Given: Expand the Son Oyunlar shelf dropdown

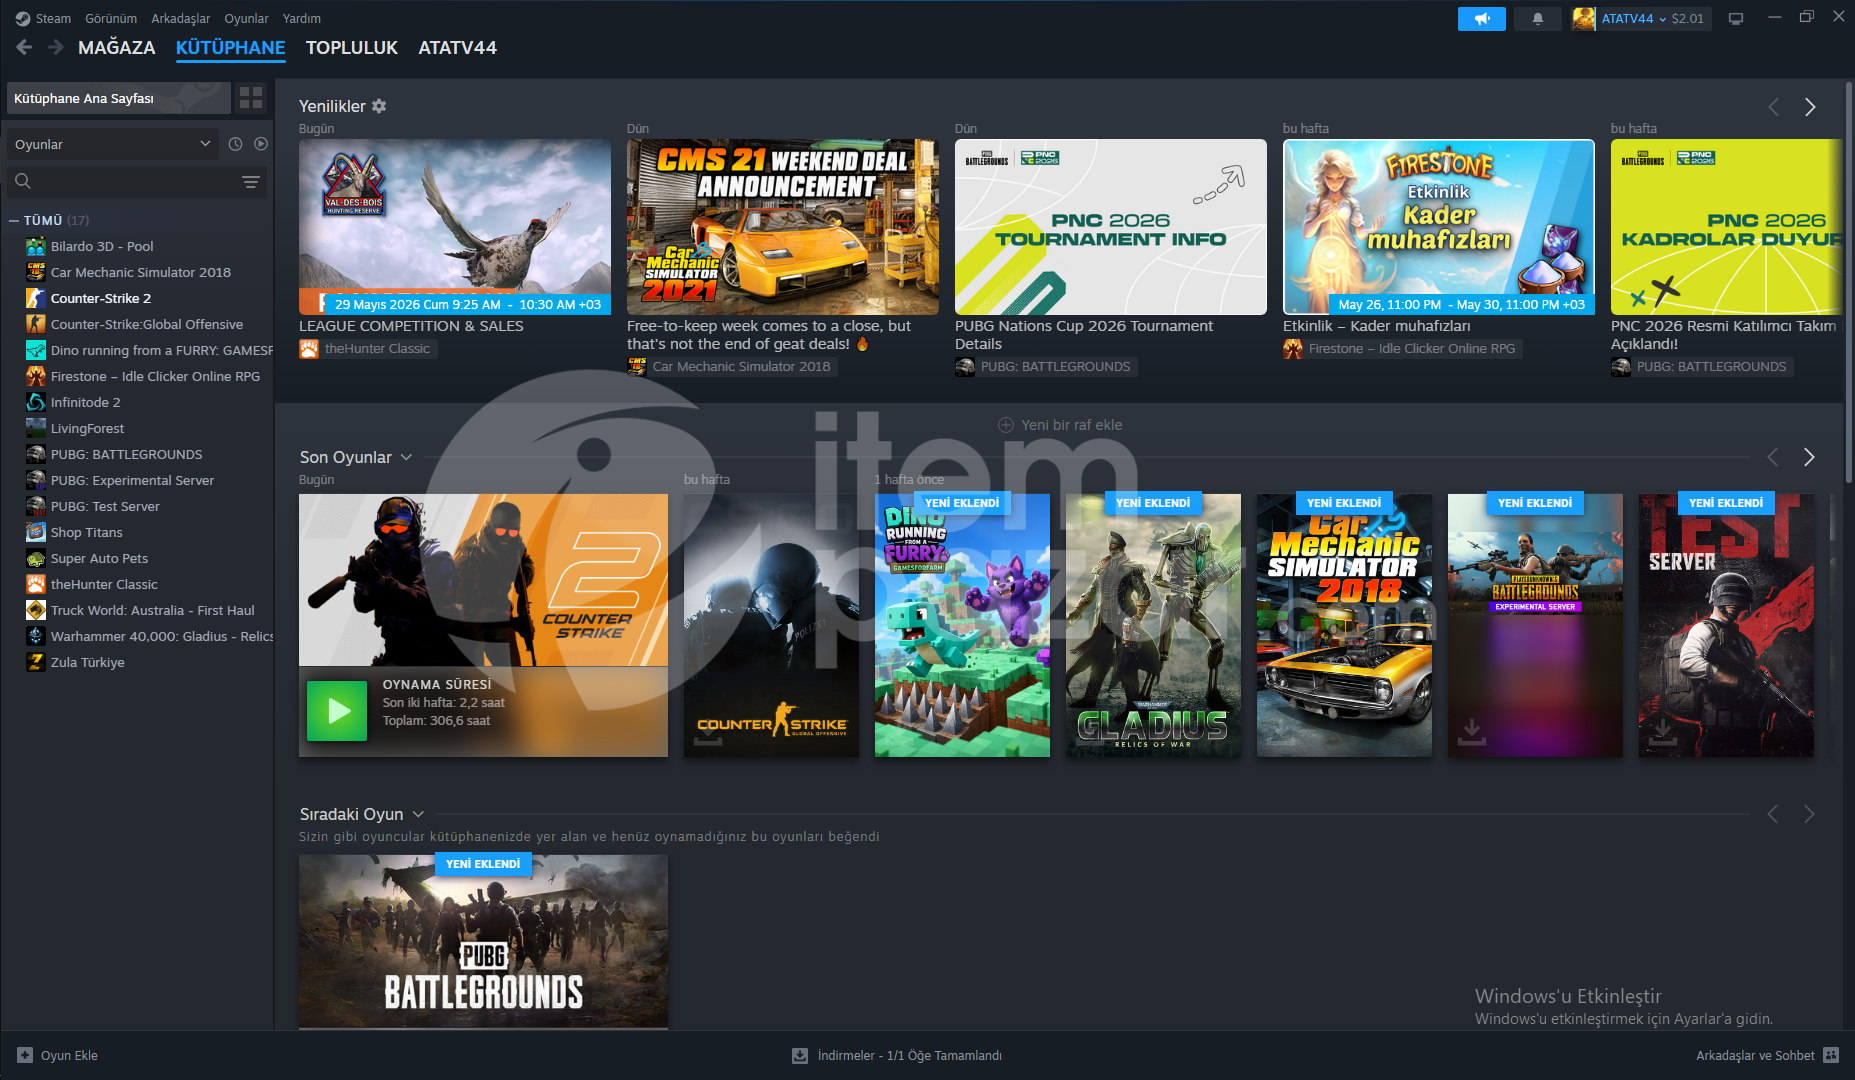Looking at the screenshot, I should (406, 457).
